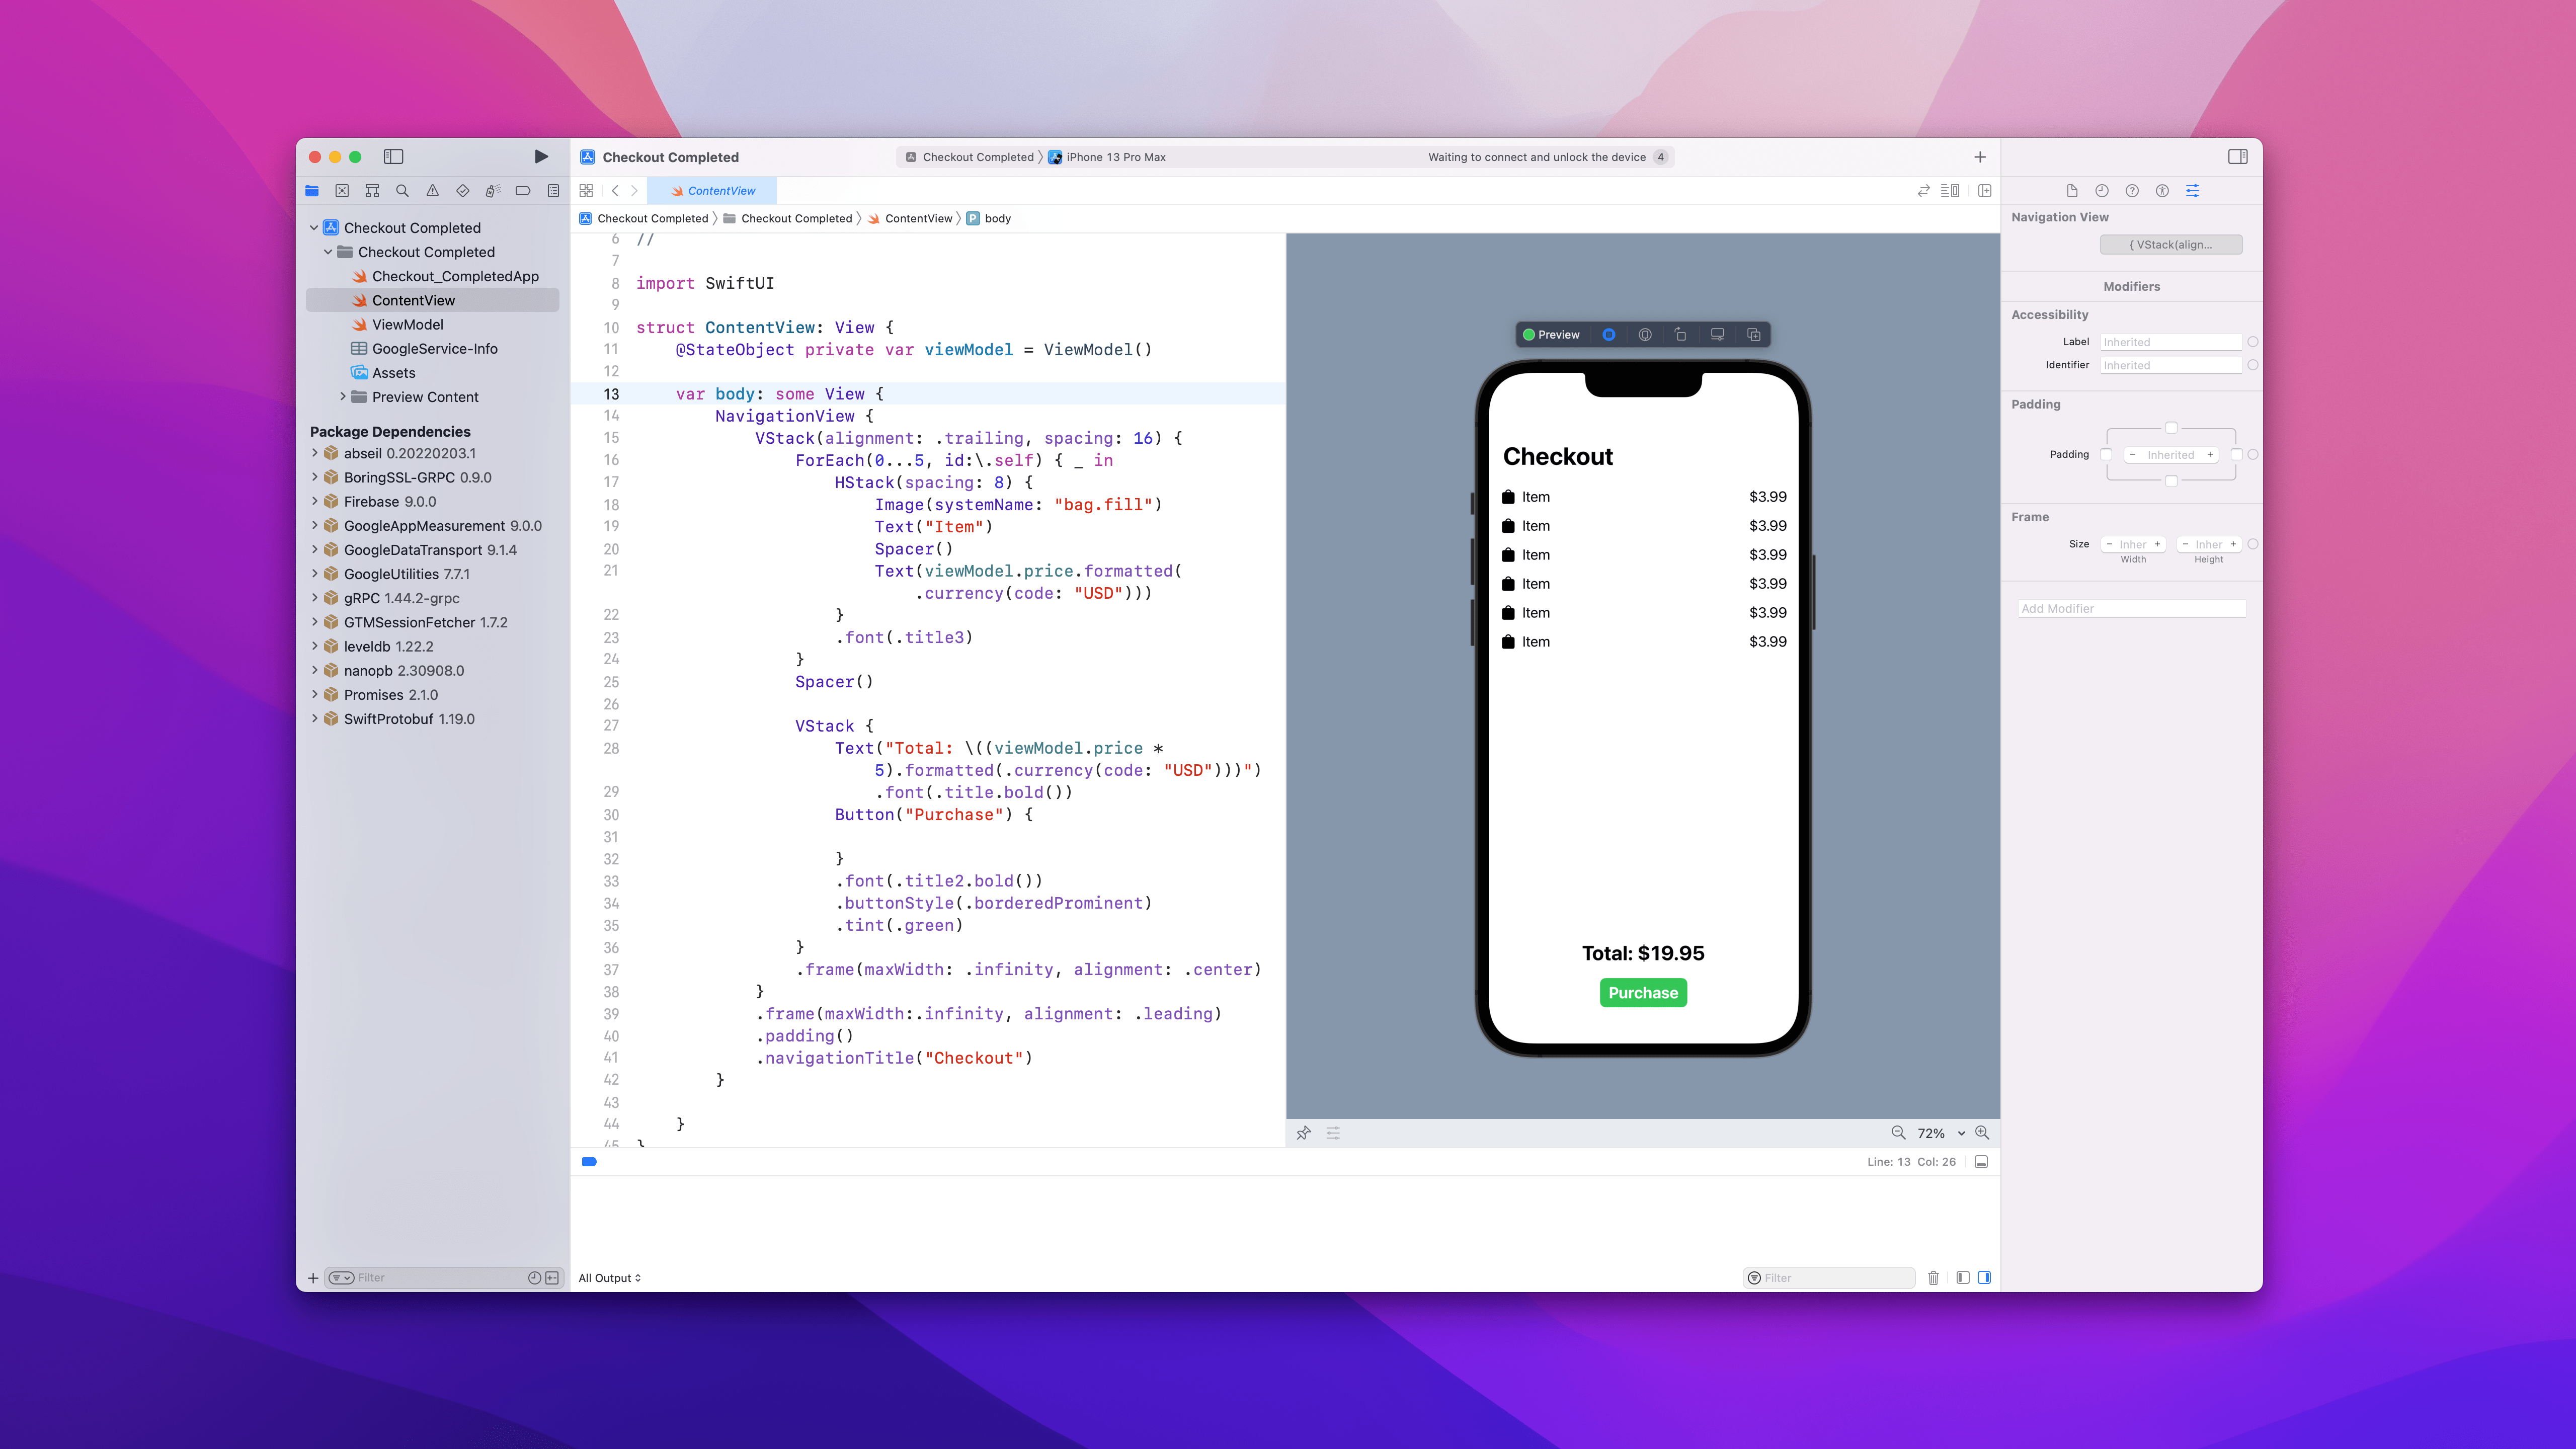
Task: Click the zoom in magnifier in canvas
Action: pyautogui.click(x=1982, y=1133)
